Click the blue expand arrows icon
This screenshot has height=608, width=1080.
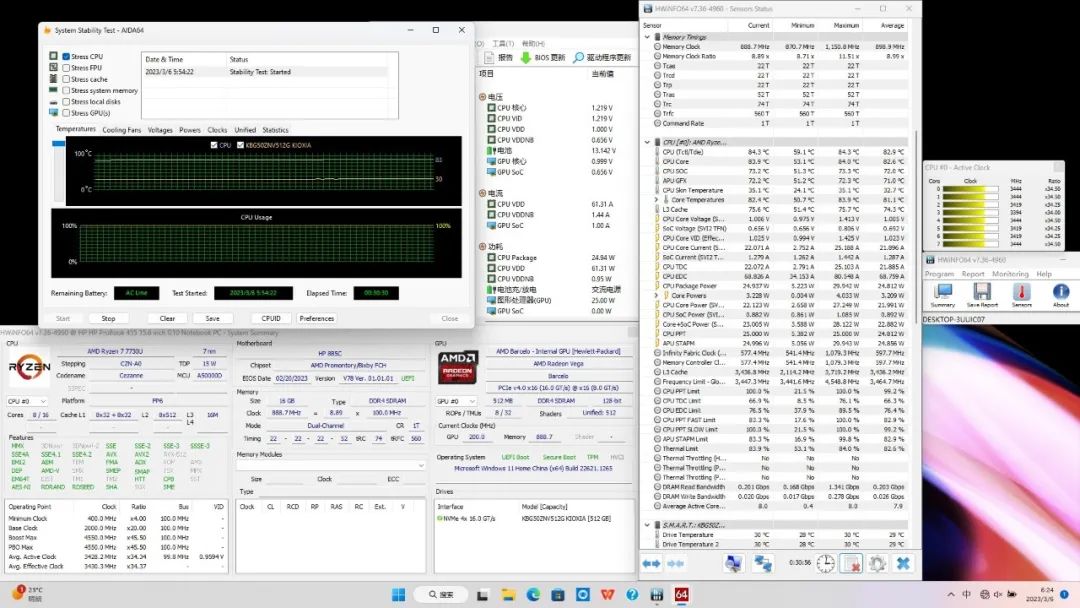tap(651, 563)
